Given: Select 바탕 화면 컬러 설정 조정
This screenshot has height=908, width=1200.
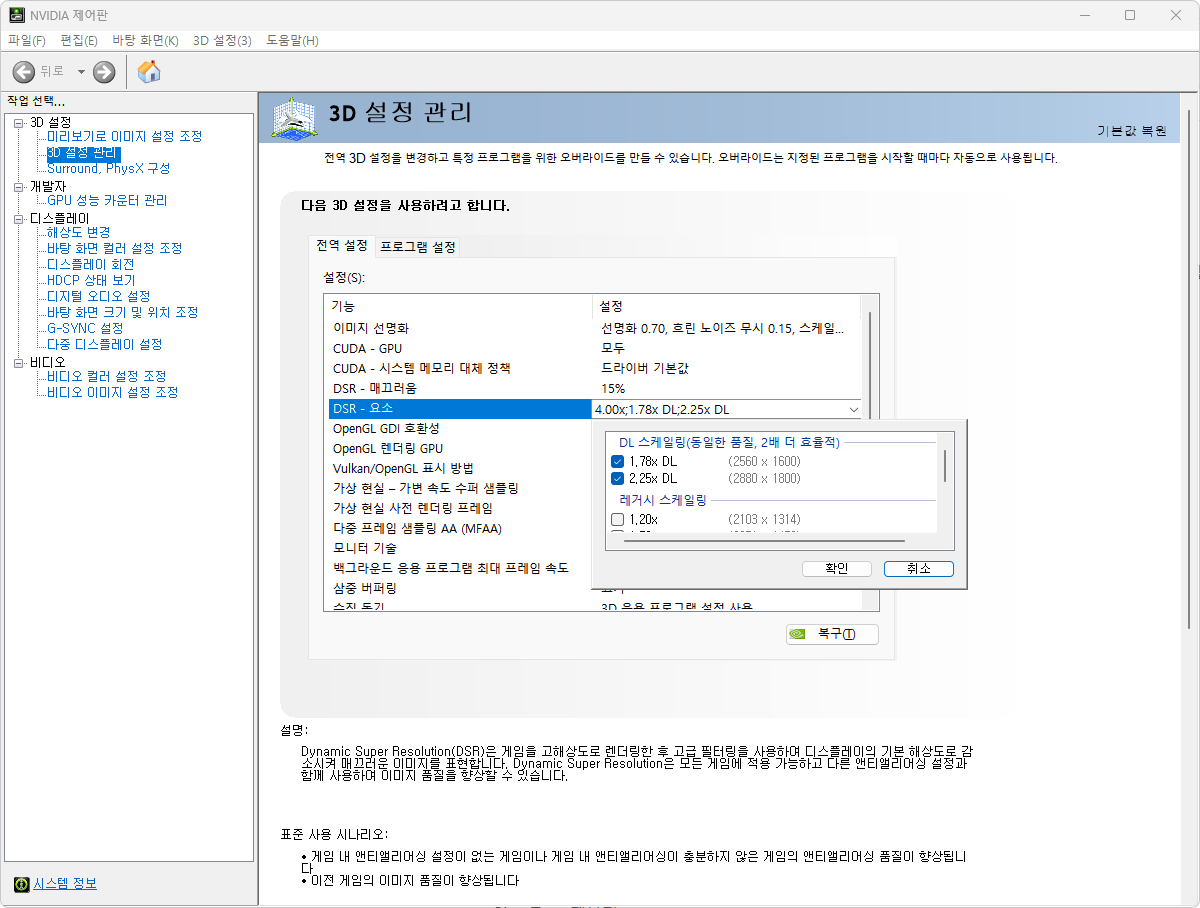Looking at the screenshot, I should pos(114,248).
